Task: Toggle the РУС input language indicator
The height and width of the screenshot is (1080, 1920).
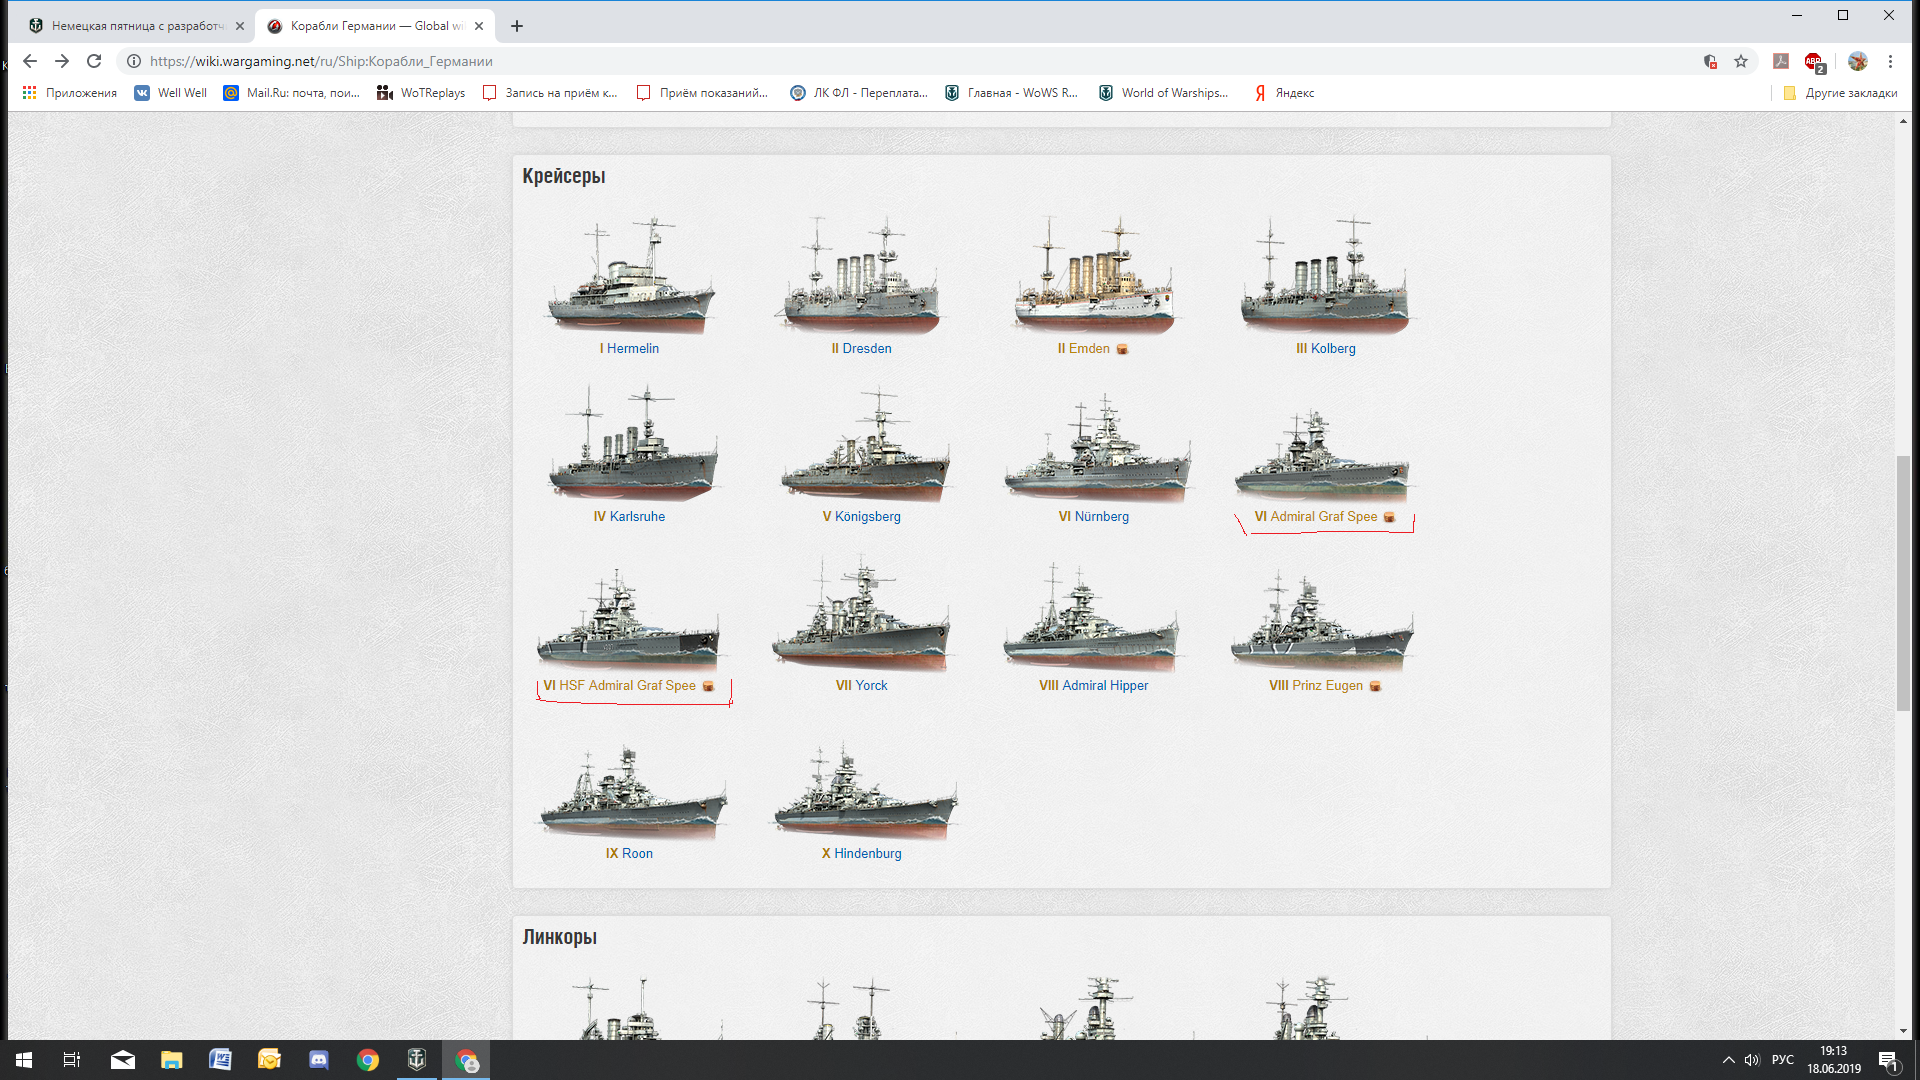Action: point(1782,1059)
